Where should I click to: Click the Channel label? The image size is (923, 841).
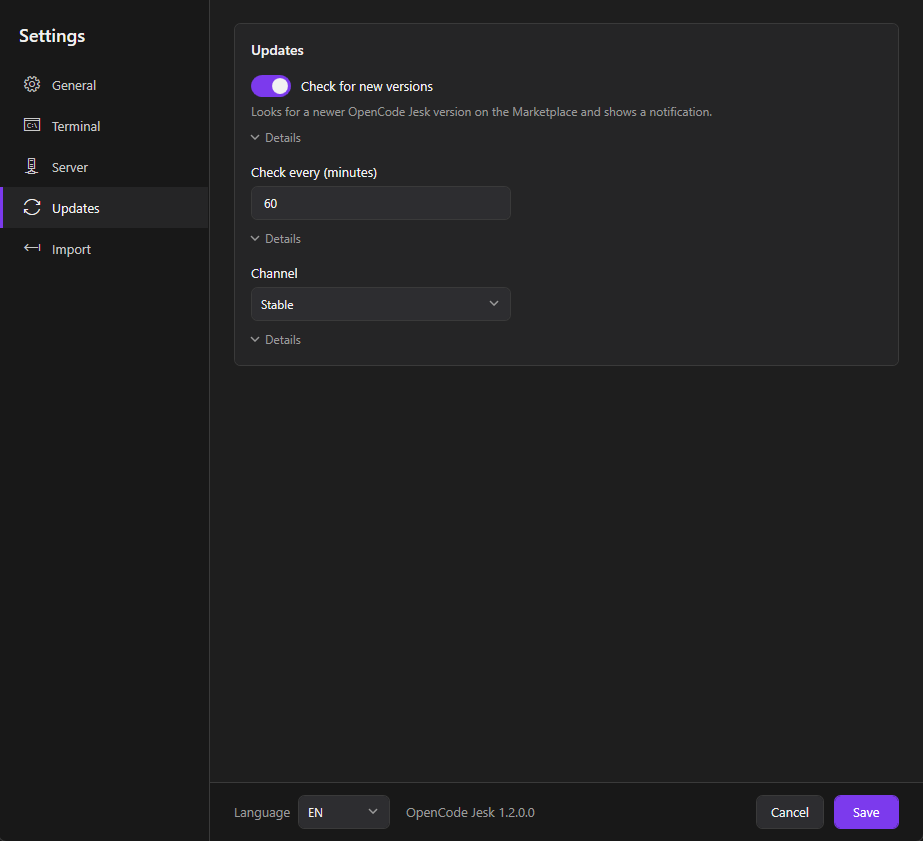tap(274, 274)
